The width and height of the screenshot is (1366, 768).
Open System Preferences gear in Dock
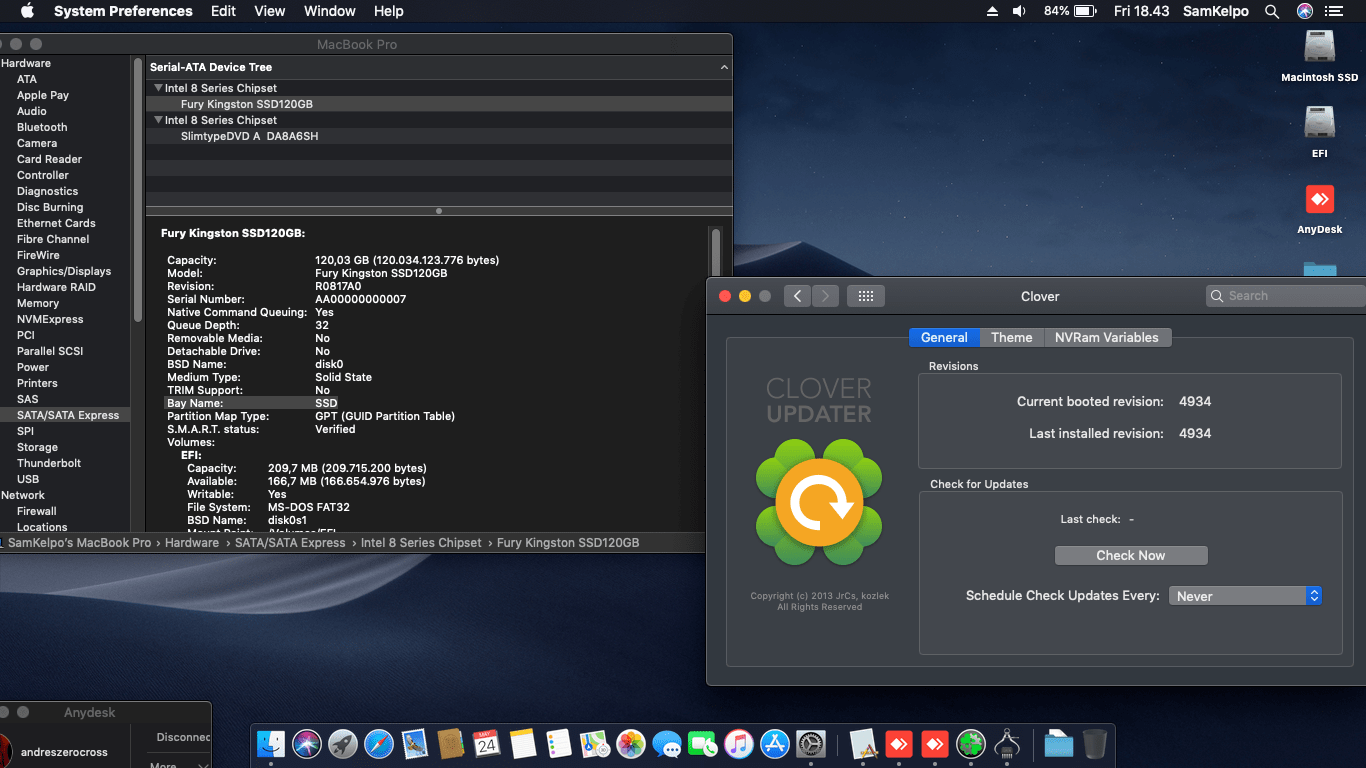click(811, 744)
